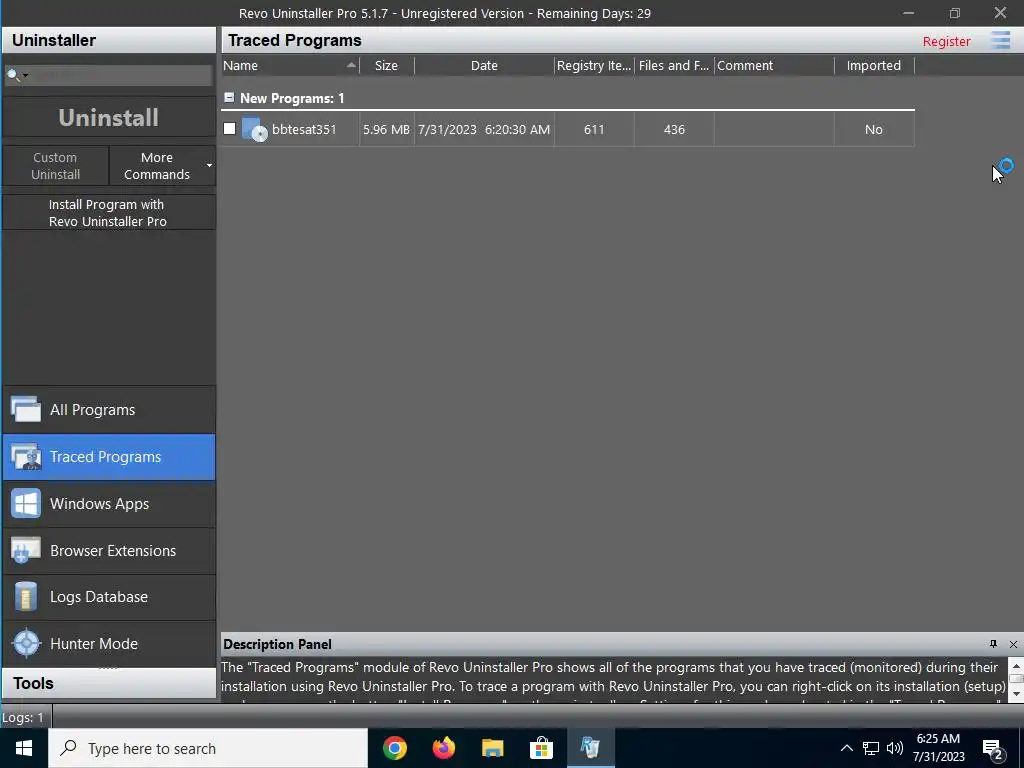Click the 7/31/2023 6:20:30 AM date cell
This screenshot has width=1024, height=768.
tap(484, 129)
